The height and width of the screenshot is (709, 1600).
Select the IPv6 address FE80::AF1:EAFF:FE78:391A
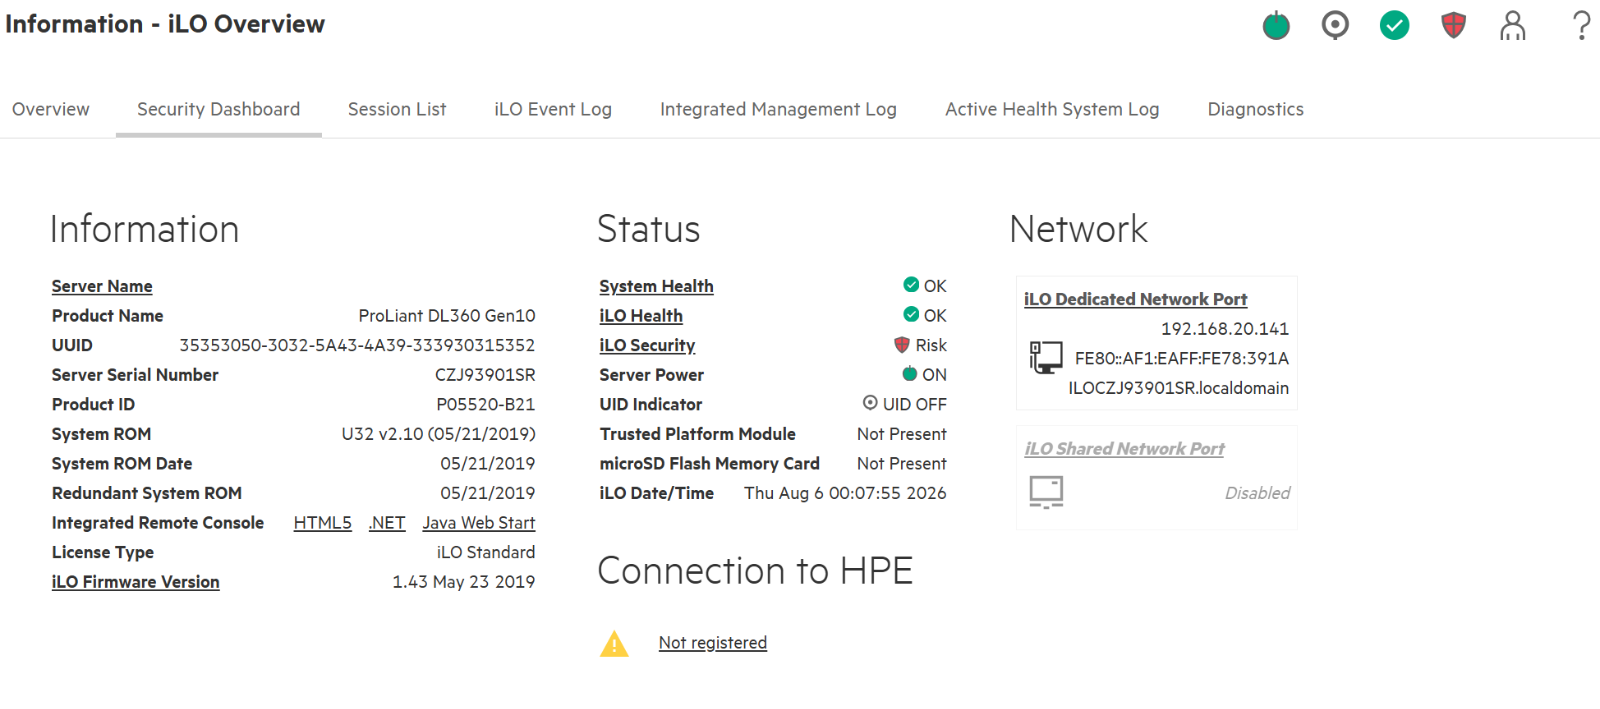point(1182,358)
